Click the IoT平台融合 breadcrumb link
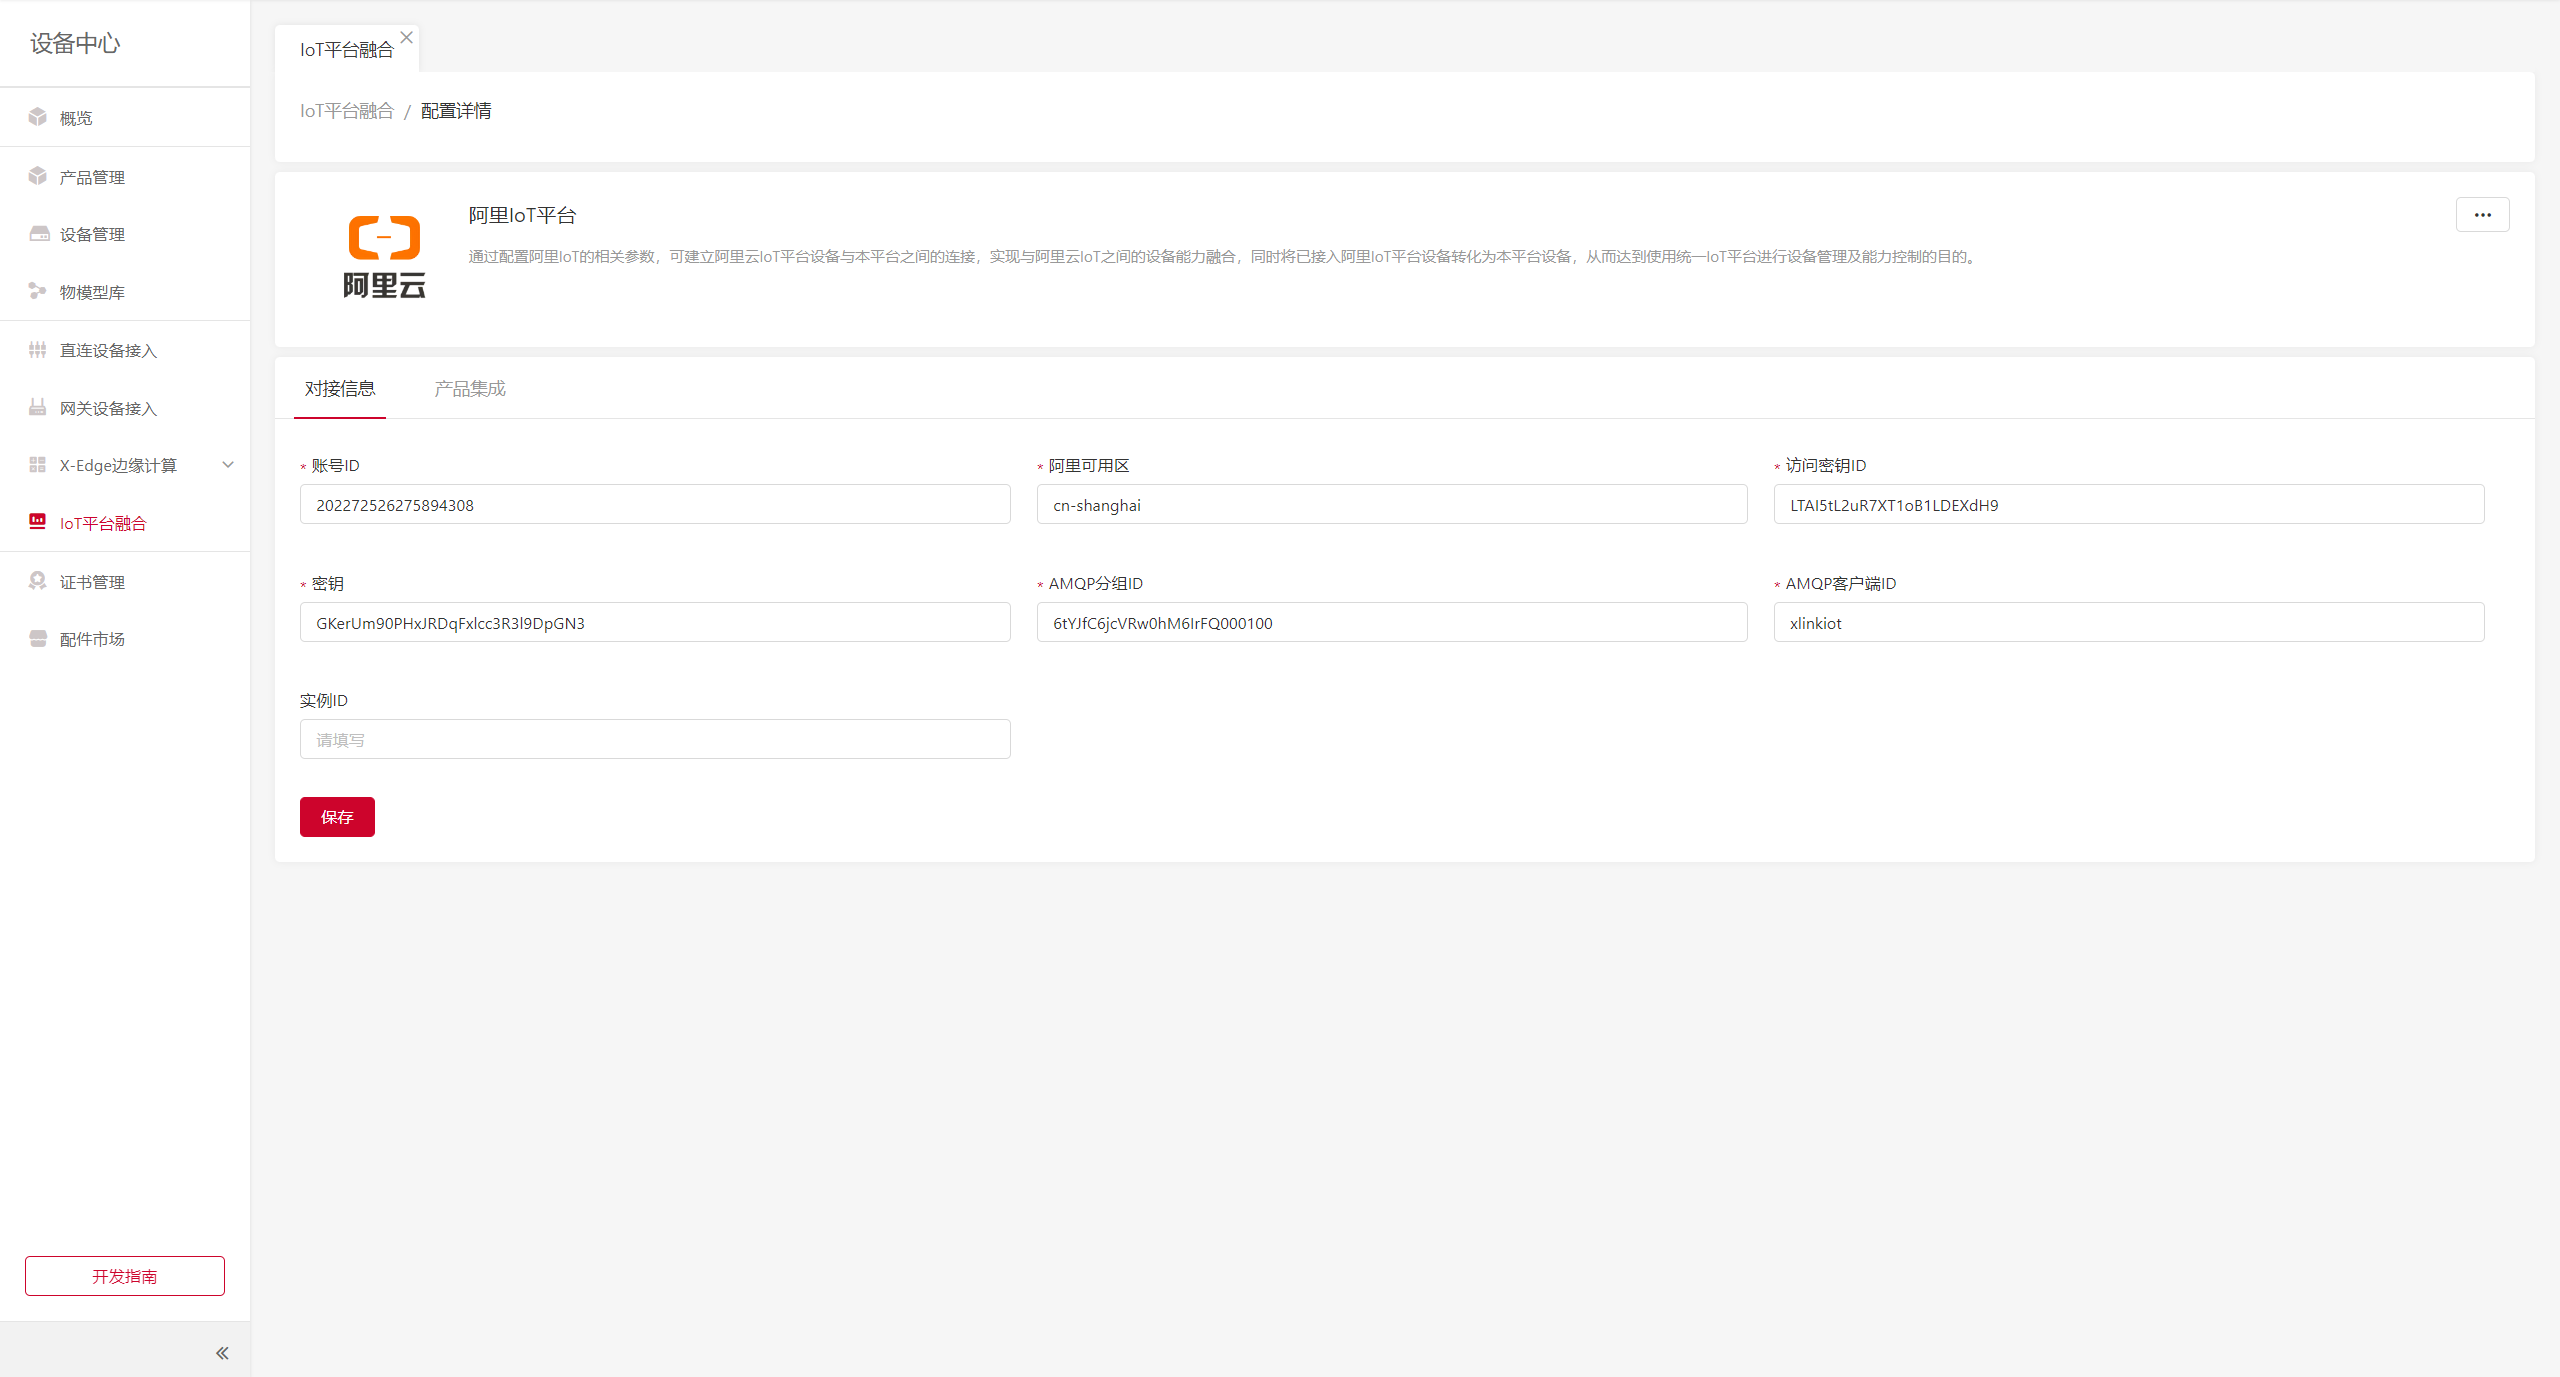This screenshot has height=1377, width=2560. click(x=347, y=111)
